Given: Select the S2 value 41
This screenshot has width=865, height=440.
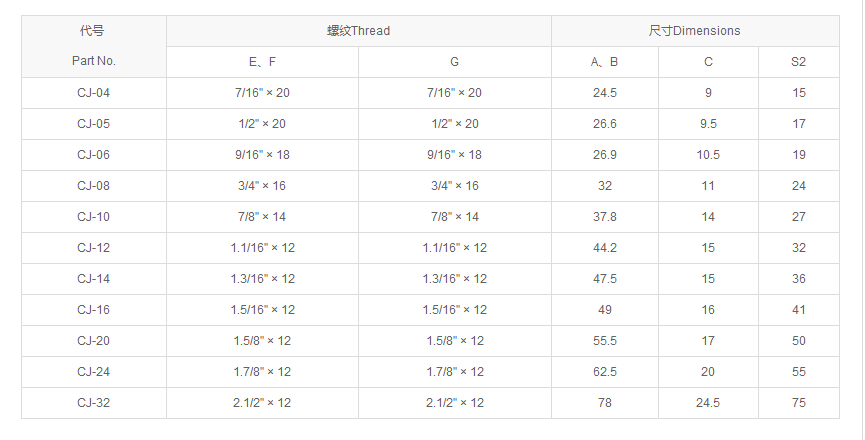Looking at the screenshot, I should click(x=798, y=310).
